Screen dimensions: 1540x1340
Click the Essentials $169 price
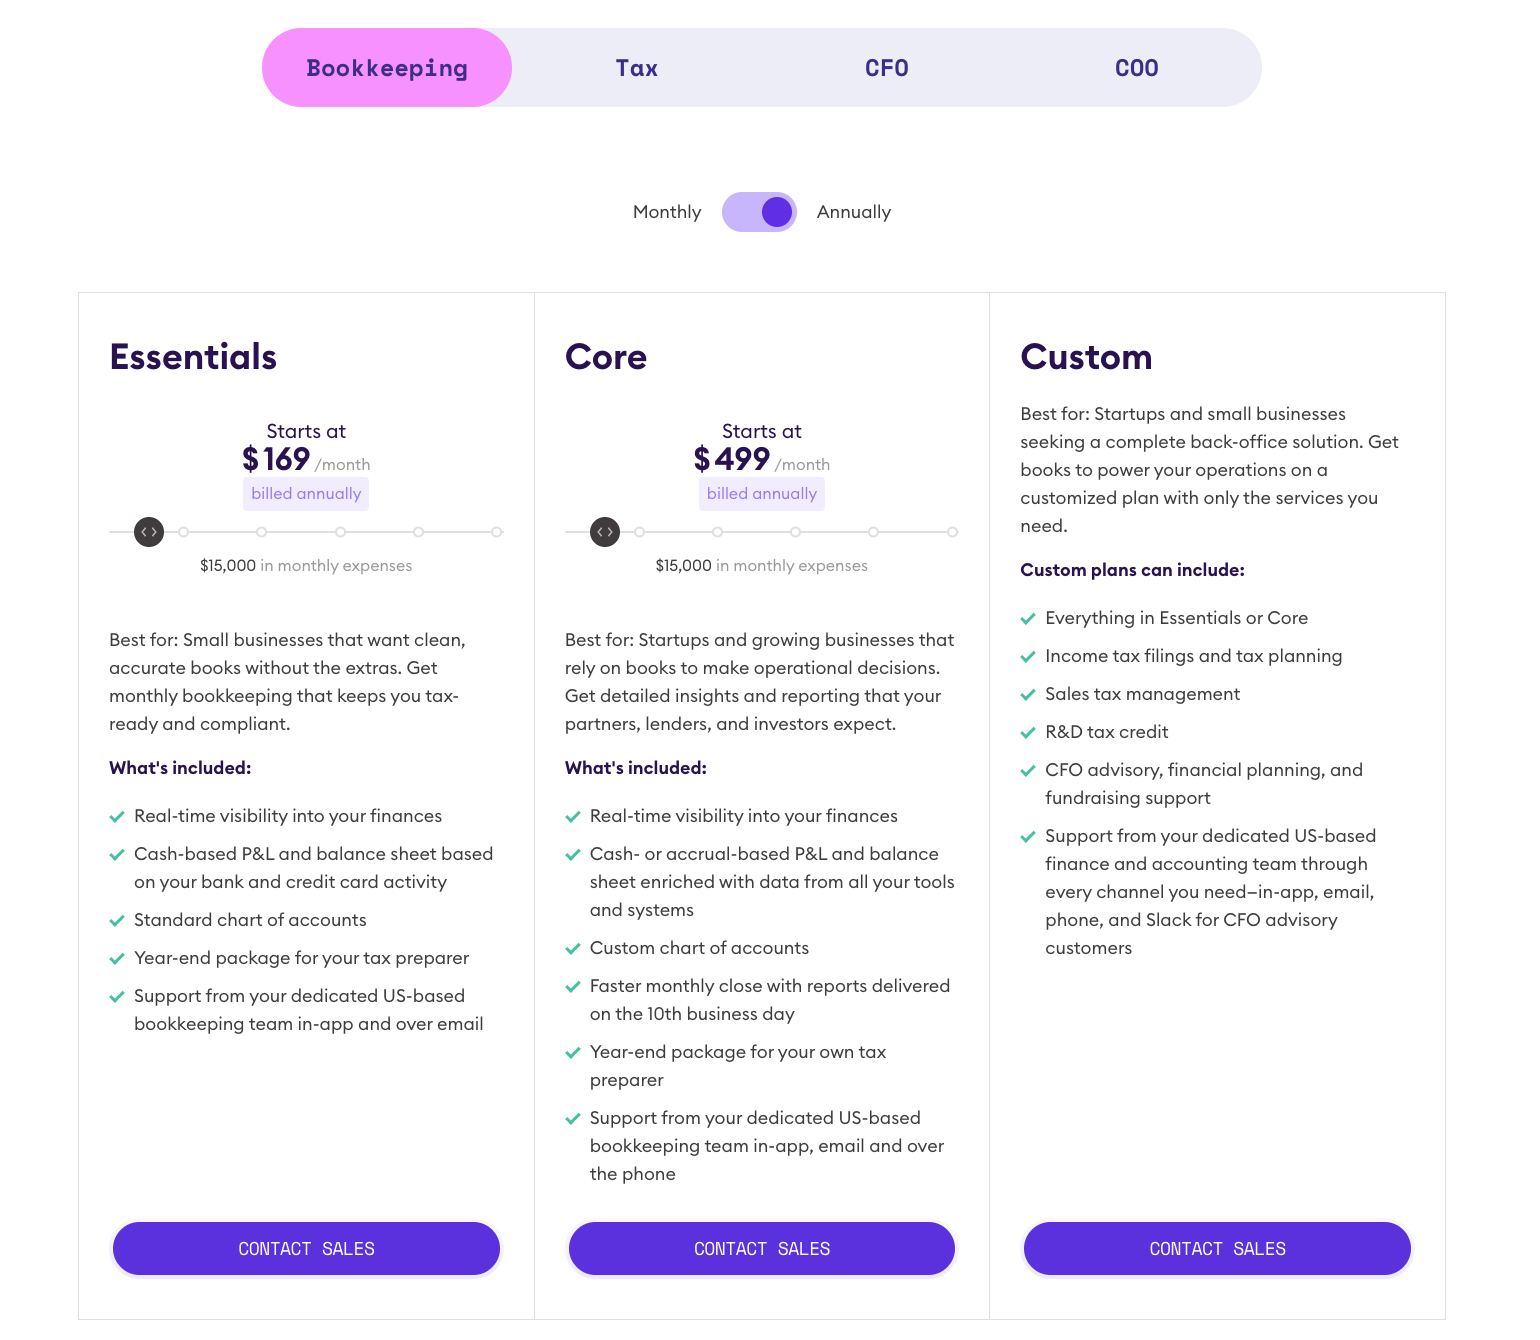pyautogui.click(x=277, y=459)
